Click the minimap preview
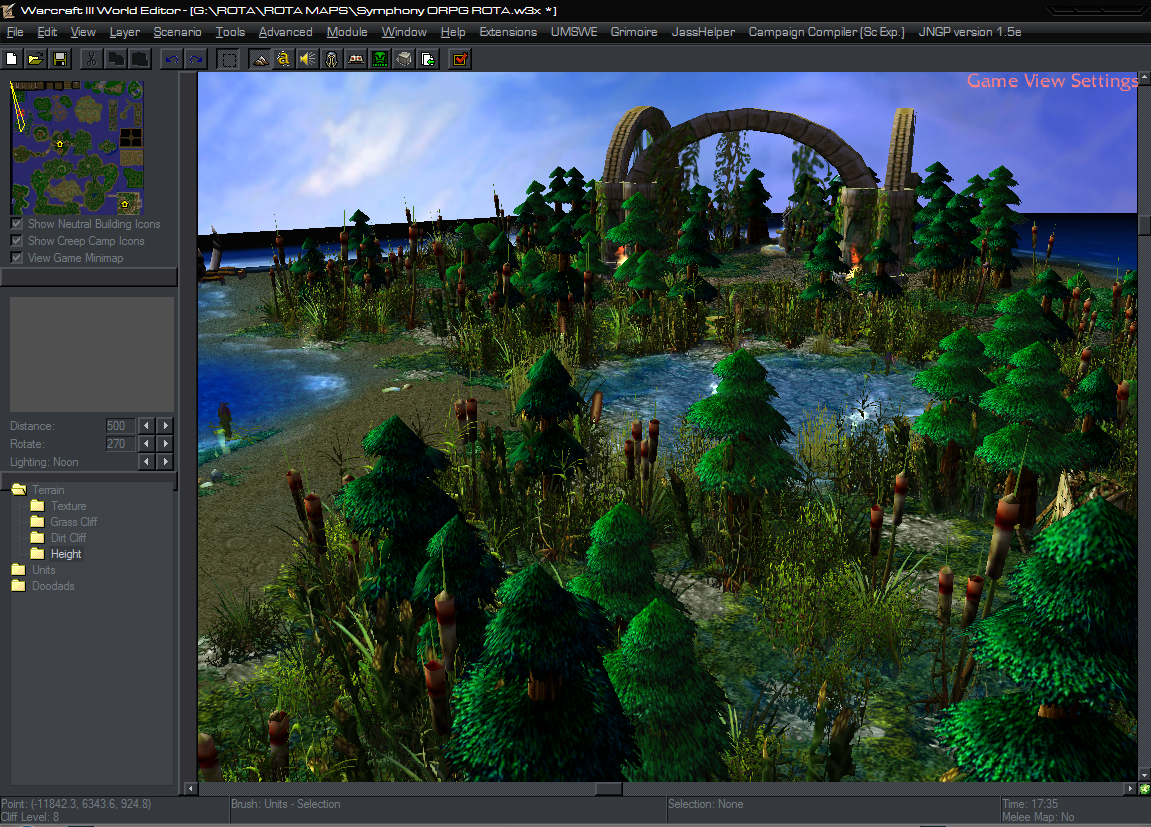This screenshot has height=827, width=1151. pos(77,147)
